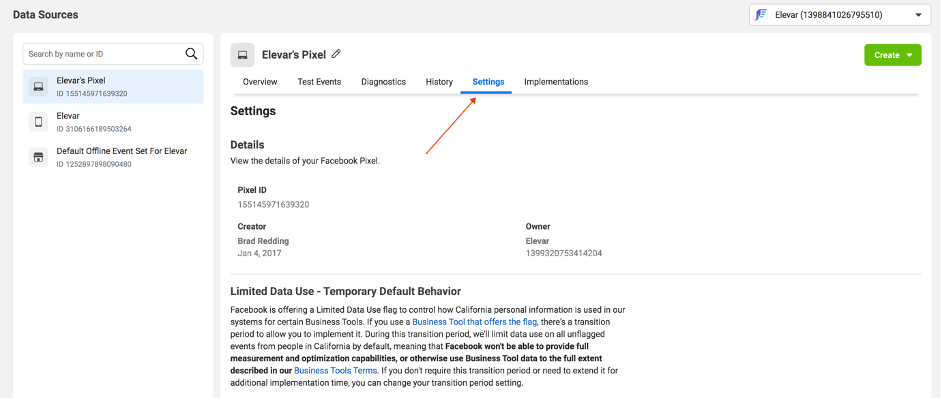Viewport: 941px width, 400px height.
Task: Focus the Search by name or ID field
Action: point(104,54)
